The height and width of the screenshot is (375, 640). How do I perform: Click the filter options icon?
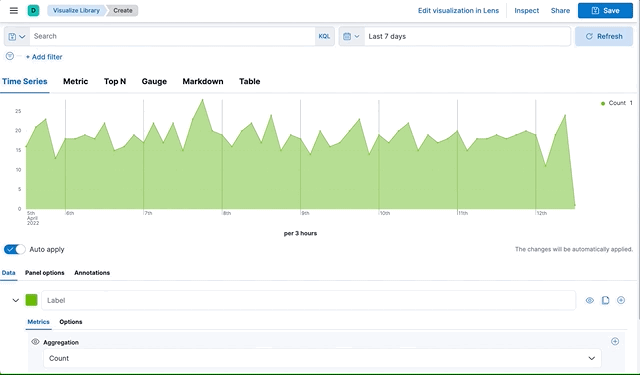(10, 56)
